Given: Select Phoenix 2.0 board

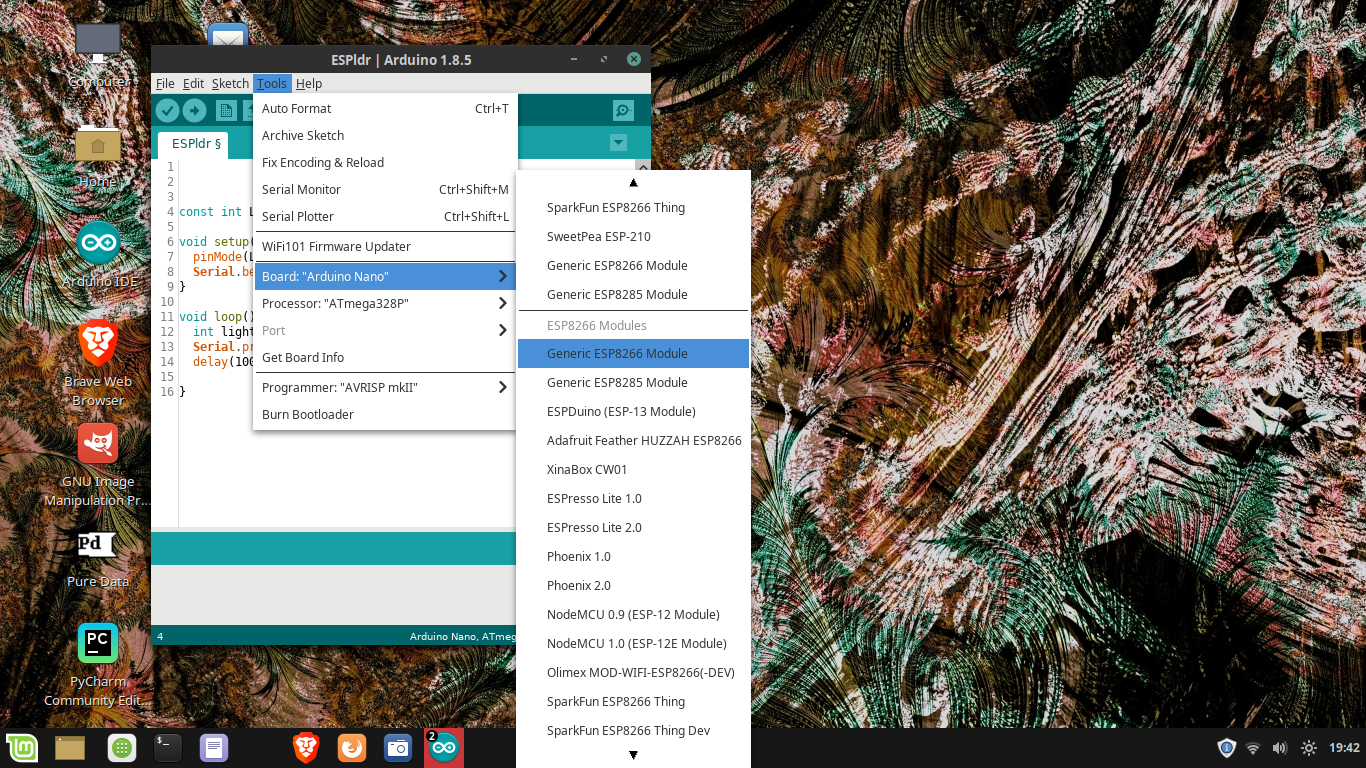Looking at the screenshot, I should [x=633, y=585].
